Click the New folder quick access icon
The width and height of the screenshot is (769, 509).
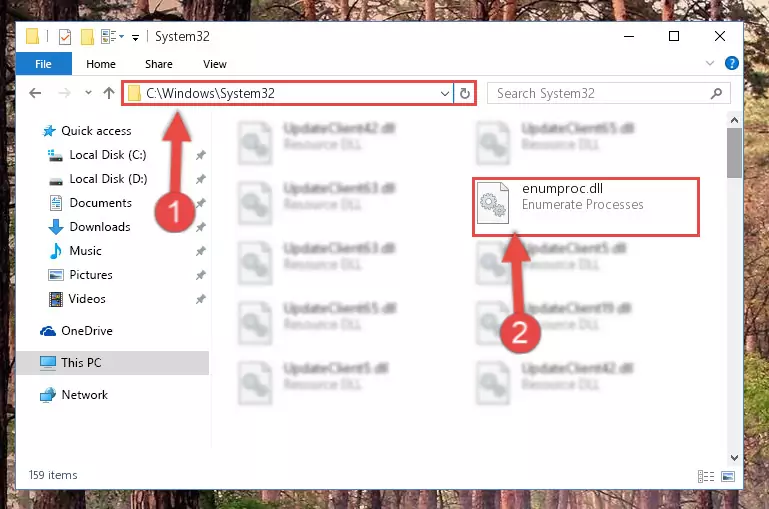pyautogui.click(x=87, y=37)
